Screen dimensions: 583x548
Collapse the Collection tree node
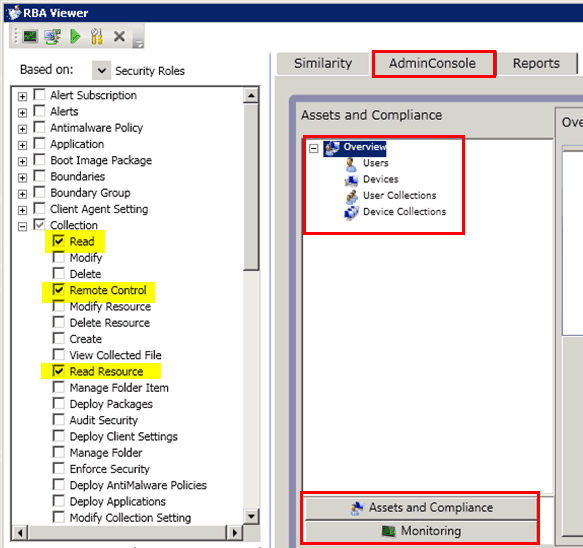22,226
